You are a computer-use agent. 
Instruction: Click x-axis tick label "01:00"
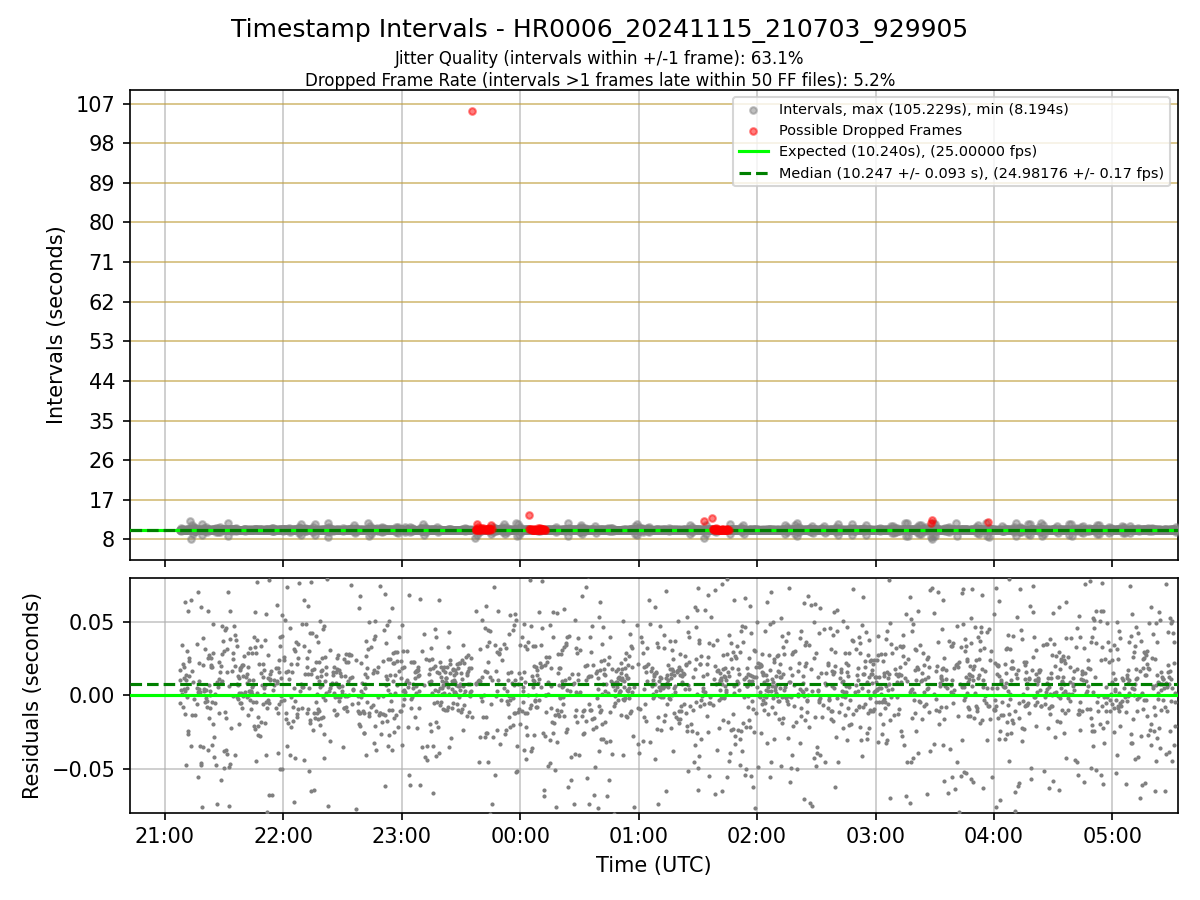tap(639, 834)
